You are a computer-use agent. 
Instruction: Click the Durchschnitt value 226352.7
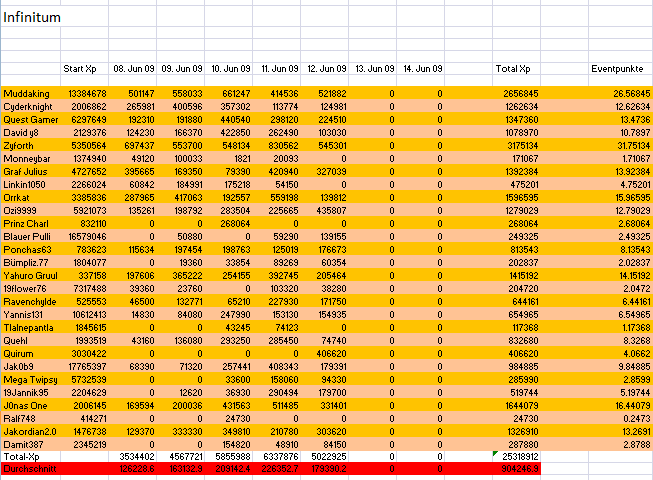280,469
